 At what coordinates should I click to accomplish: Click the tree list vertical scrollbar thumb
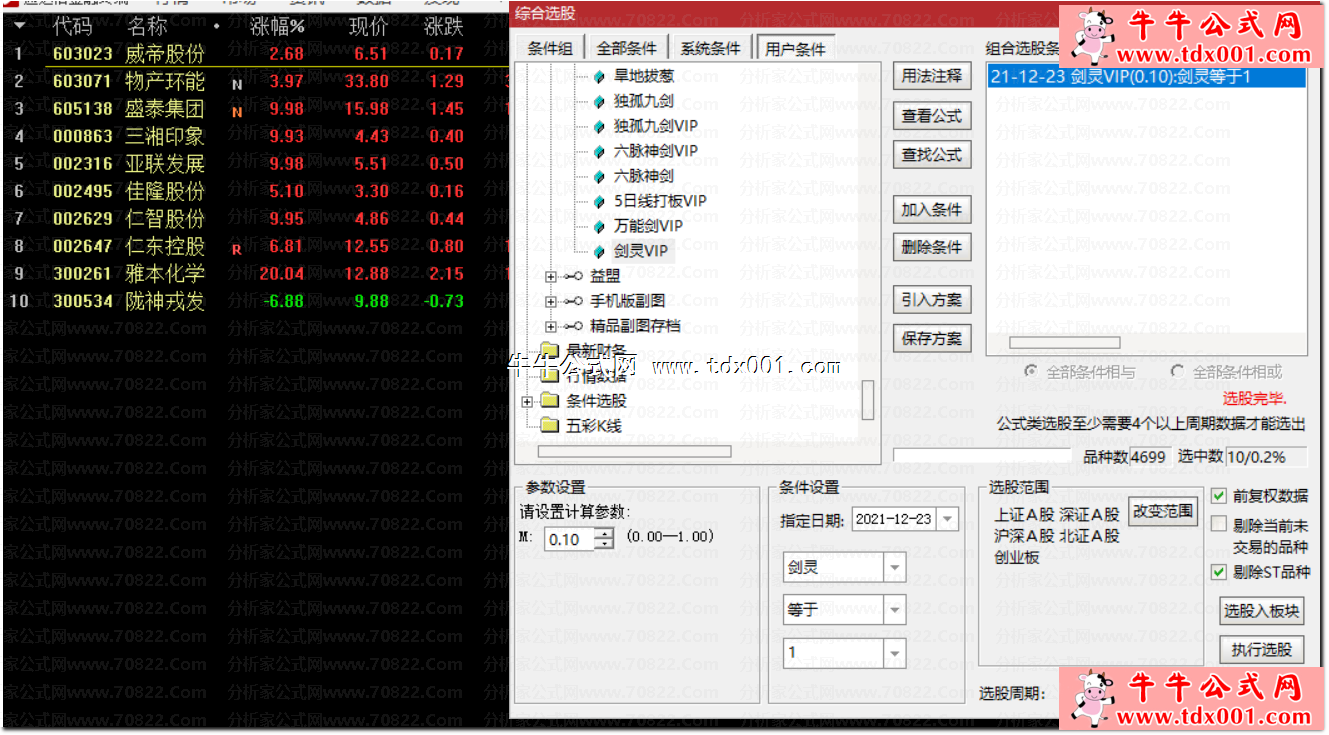point(868,399)
